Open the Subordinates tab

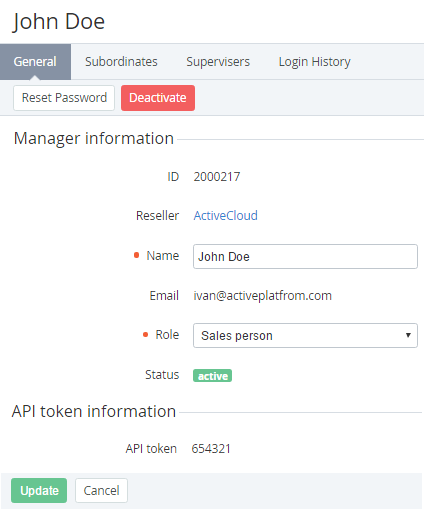point(121,62)
